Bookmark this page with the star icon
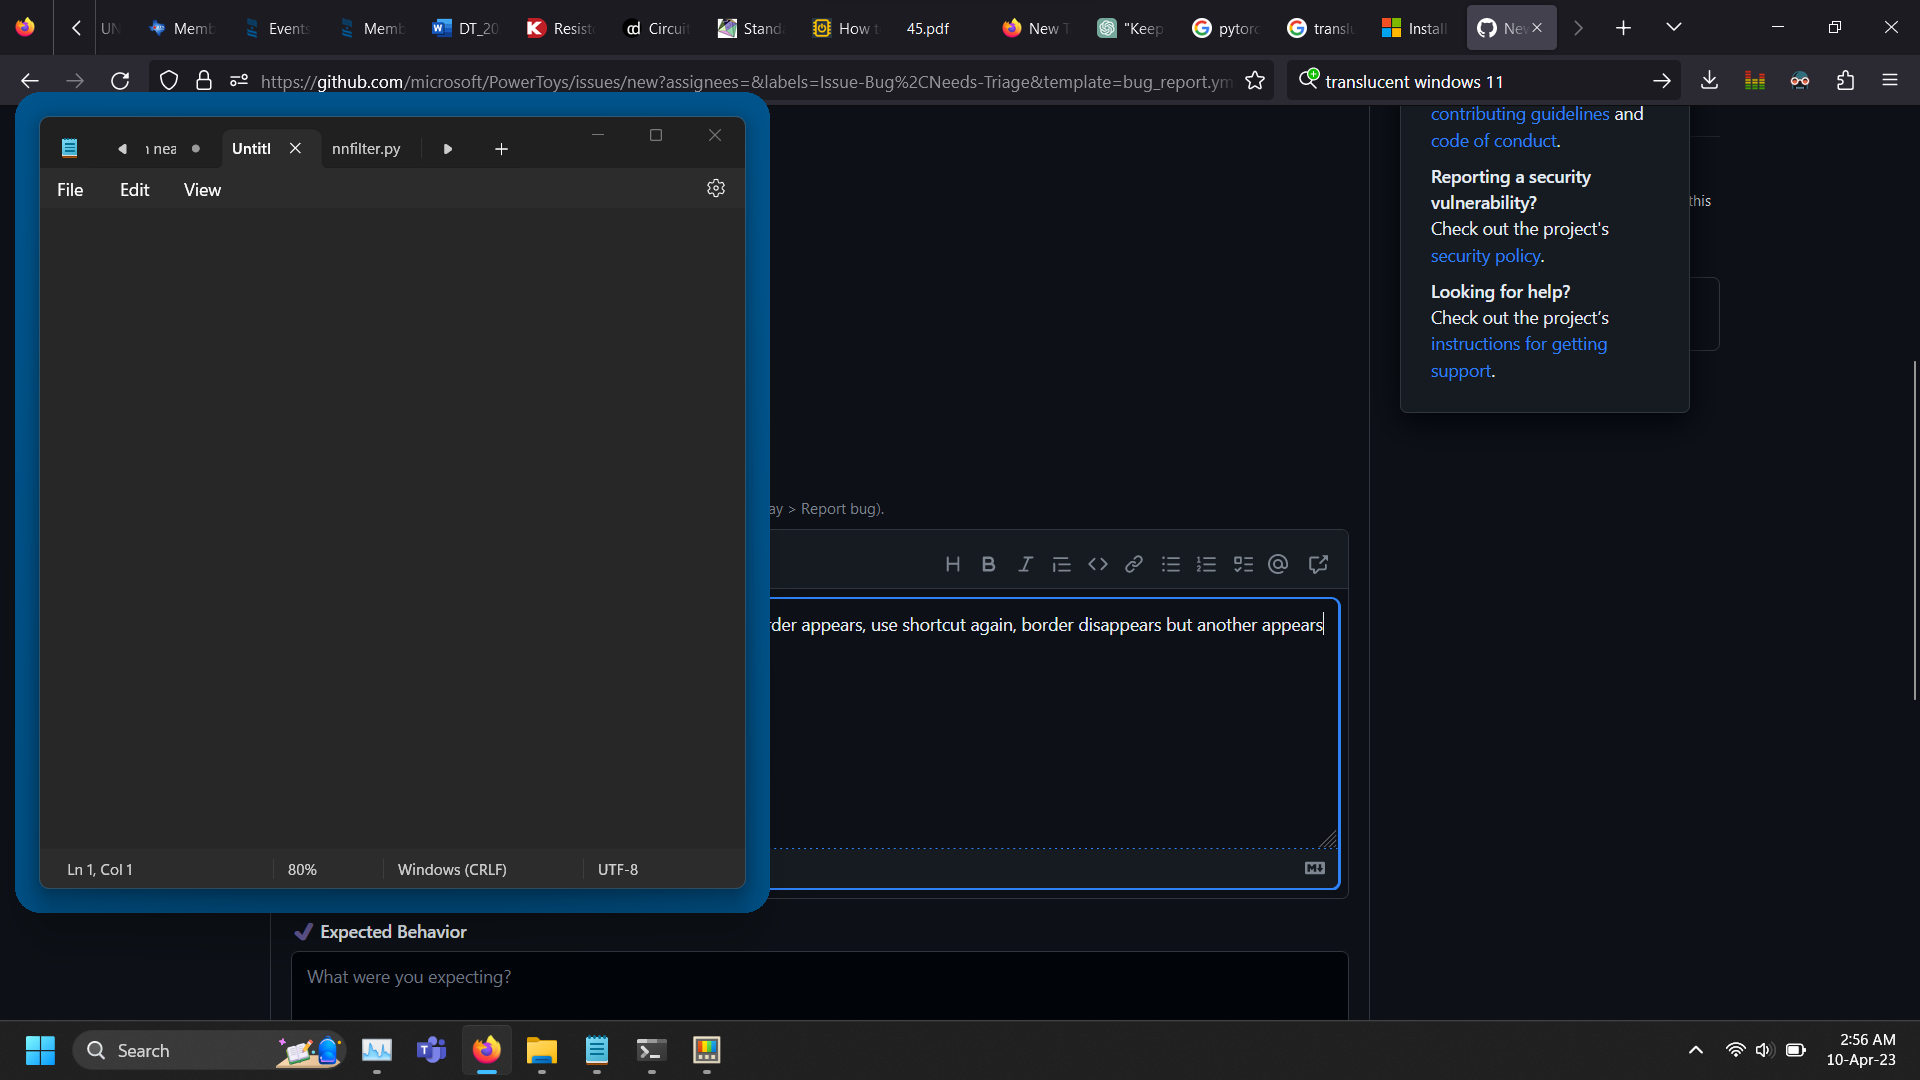This screenshot has height=1080, width=1920. click(1255, 80)
